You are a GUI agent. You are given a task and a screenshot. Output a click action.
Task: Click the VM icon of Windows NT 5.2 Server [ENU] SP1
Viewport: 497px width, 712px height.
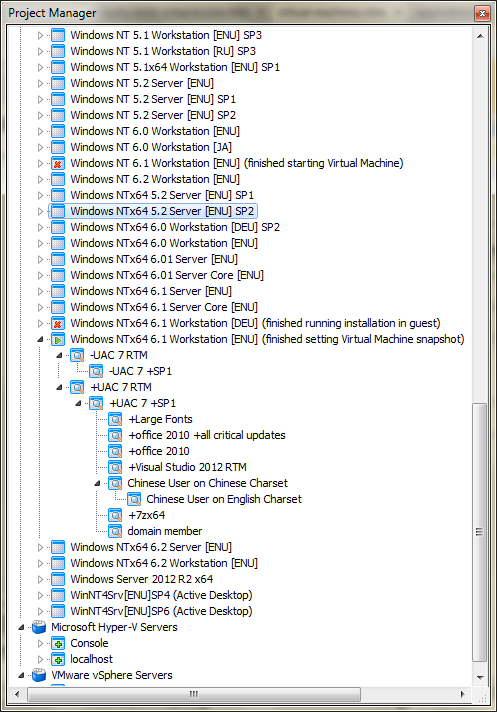pos(58,99)
